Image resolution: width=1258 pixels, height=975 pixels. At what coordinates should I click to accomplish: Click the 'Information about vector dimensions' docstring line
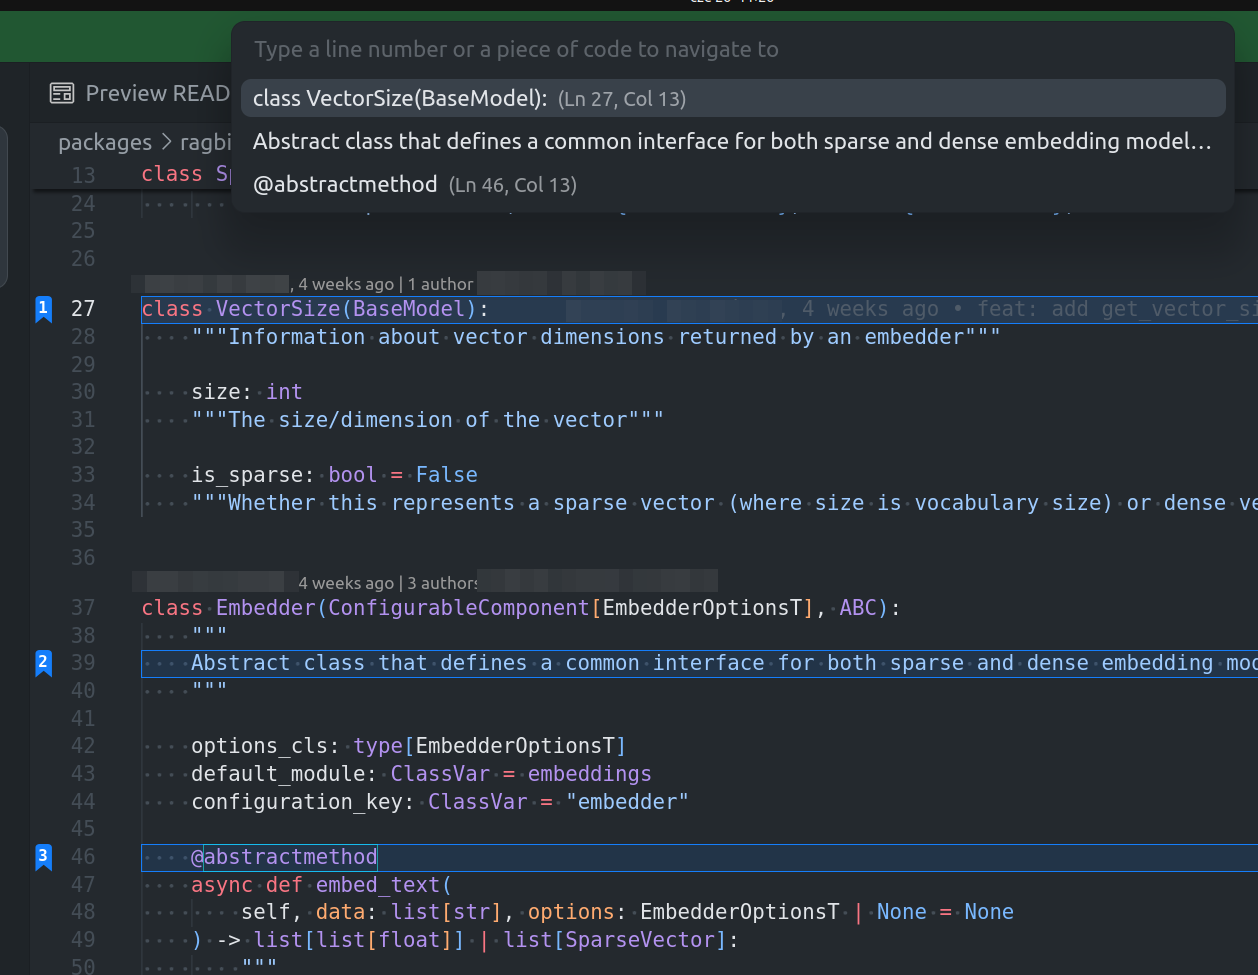pos(596,337)
